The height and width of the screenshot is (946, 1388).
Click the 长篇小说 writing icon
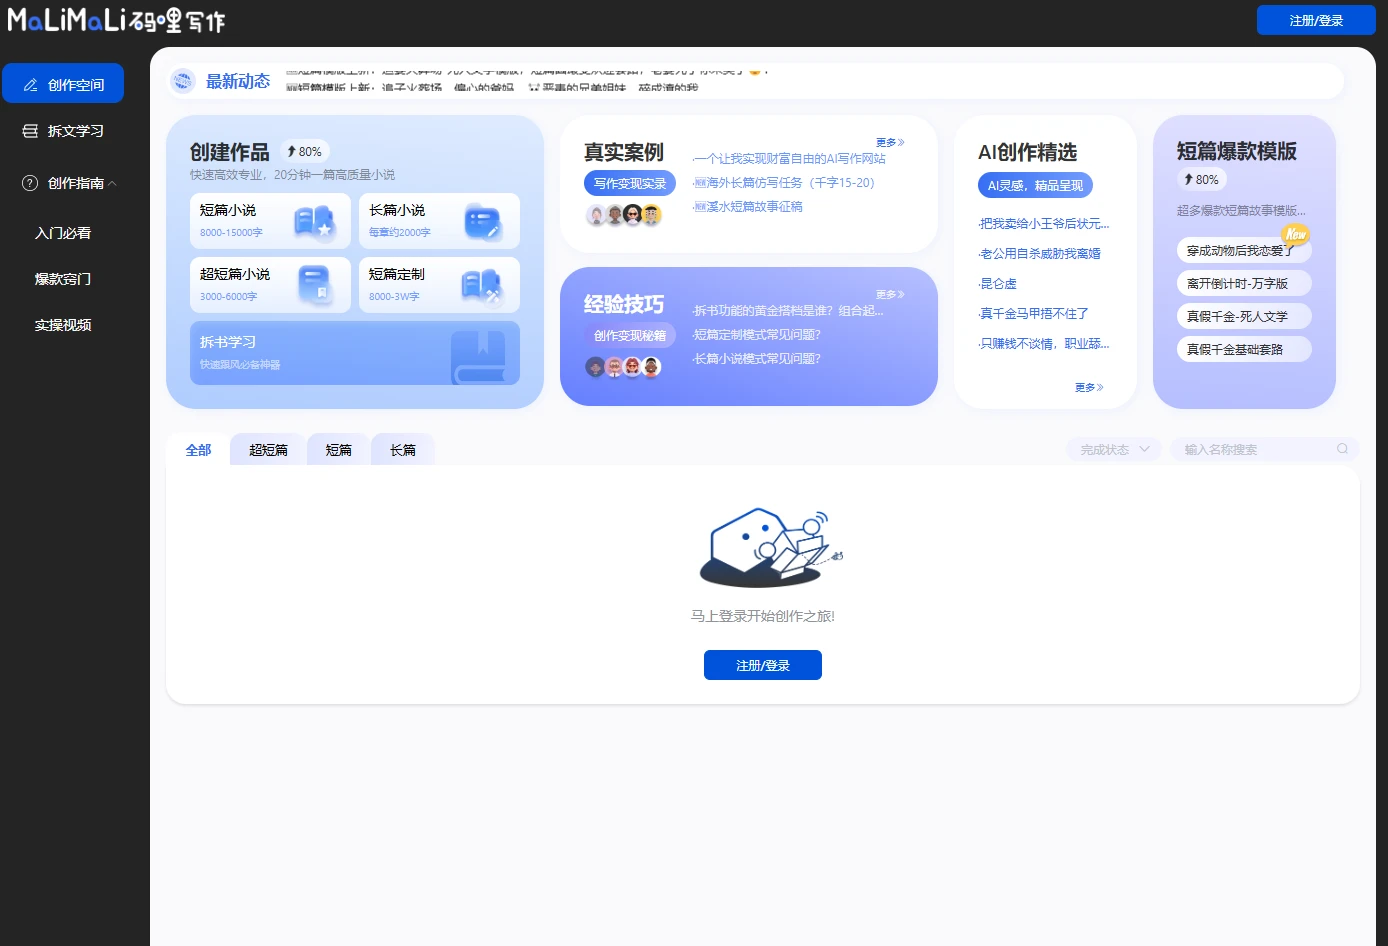coord(485,220)
